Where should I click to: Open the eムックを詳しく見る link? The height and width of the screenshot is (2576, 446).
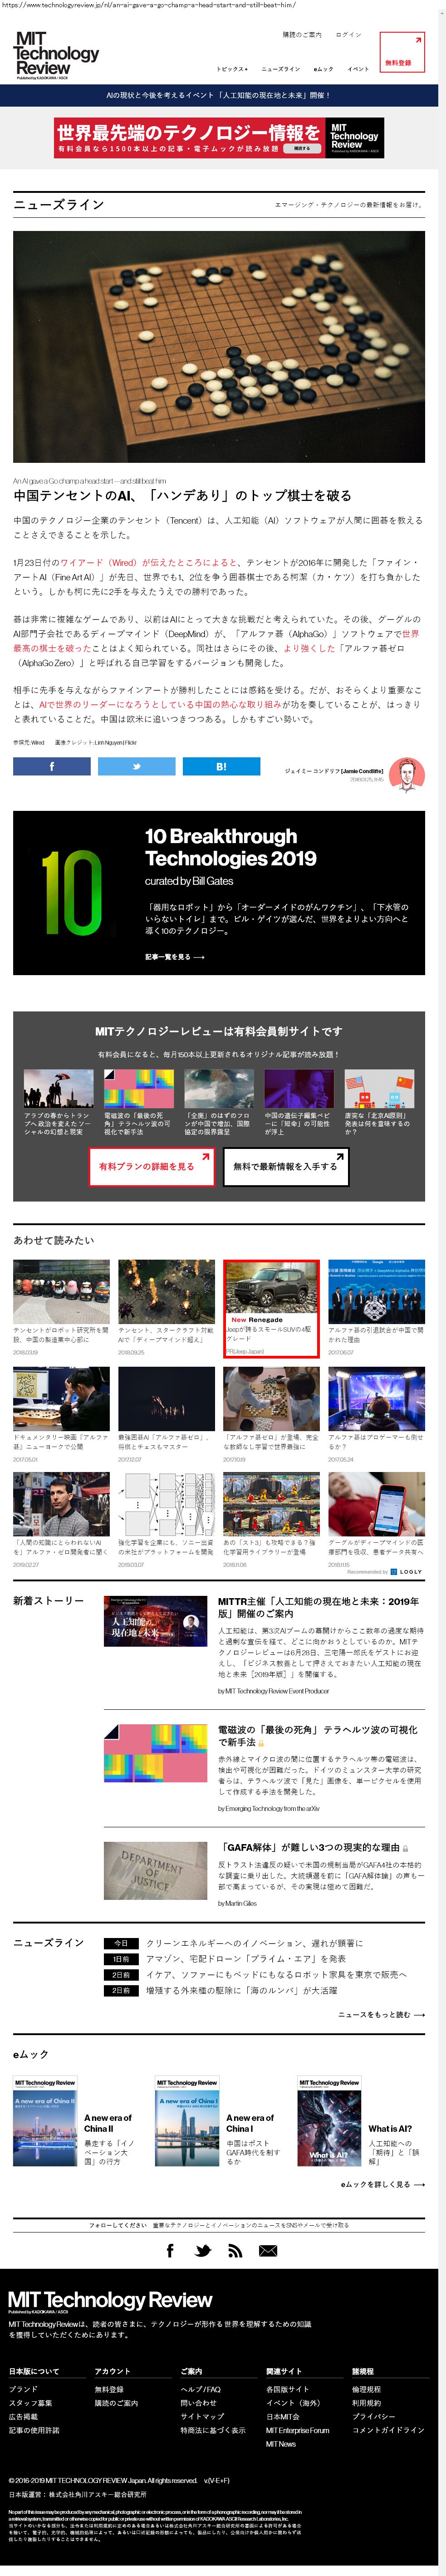382,2184
